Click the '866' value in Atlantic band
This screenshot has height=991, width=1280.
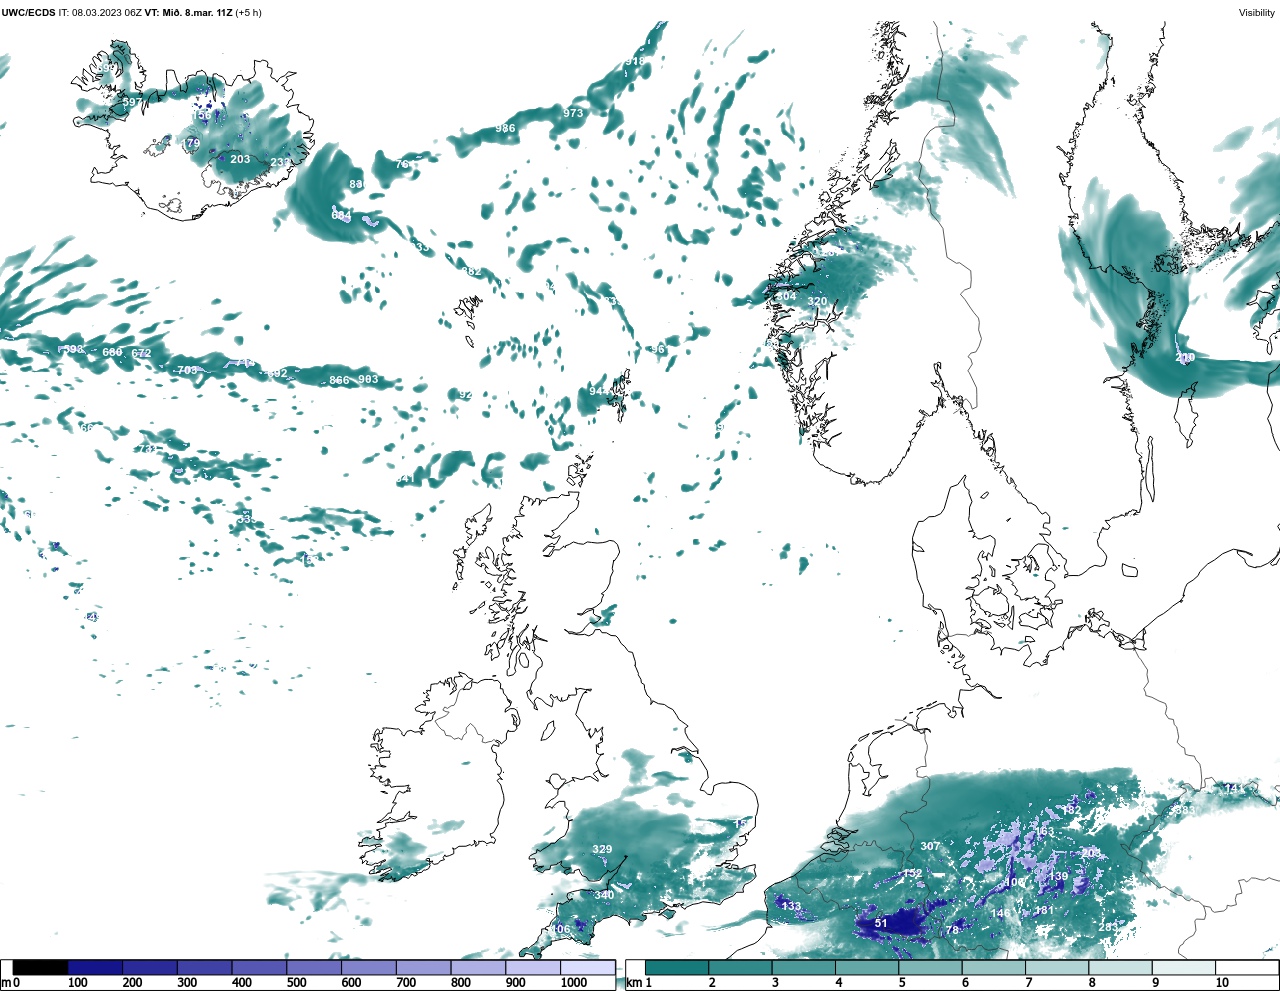coord(339,380)
